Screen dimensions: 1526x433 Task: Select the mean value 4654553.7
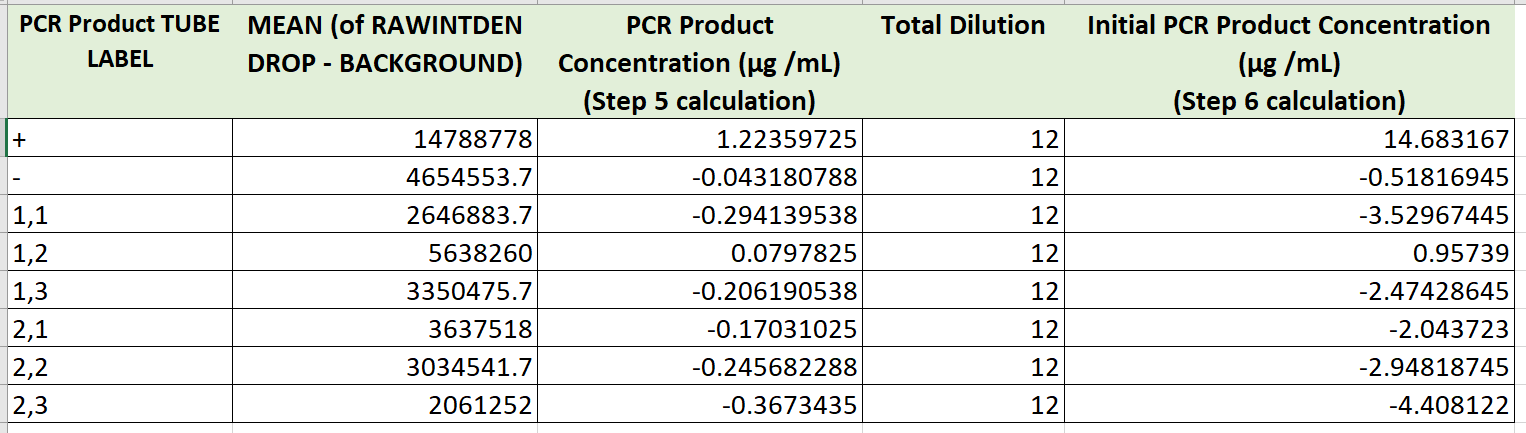[x=385, y=178]
